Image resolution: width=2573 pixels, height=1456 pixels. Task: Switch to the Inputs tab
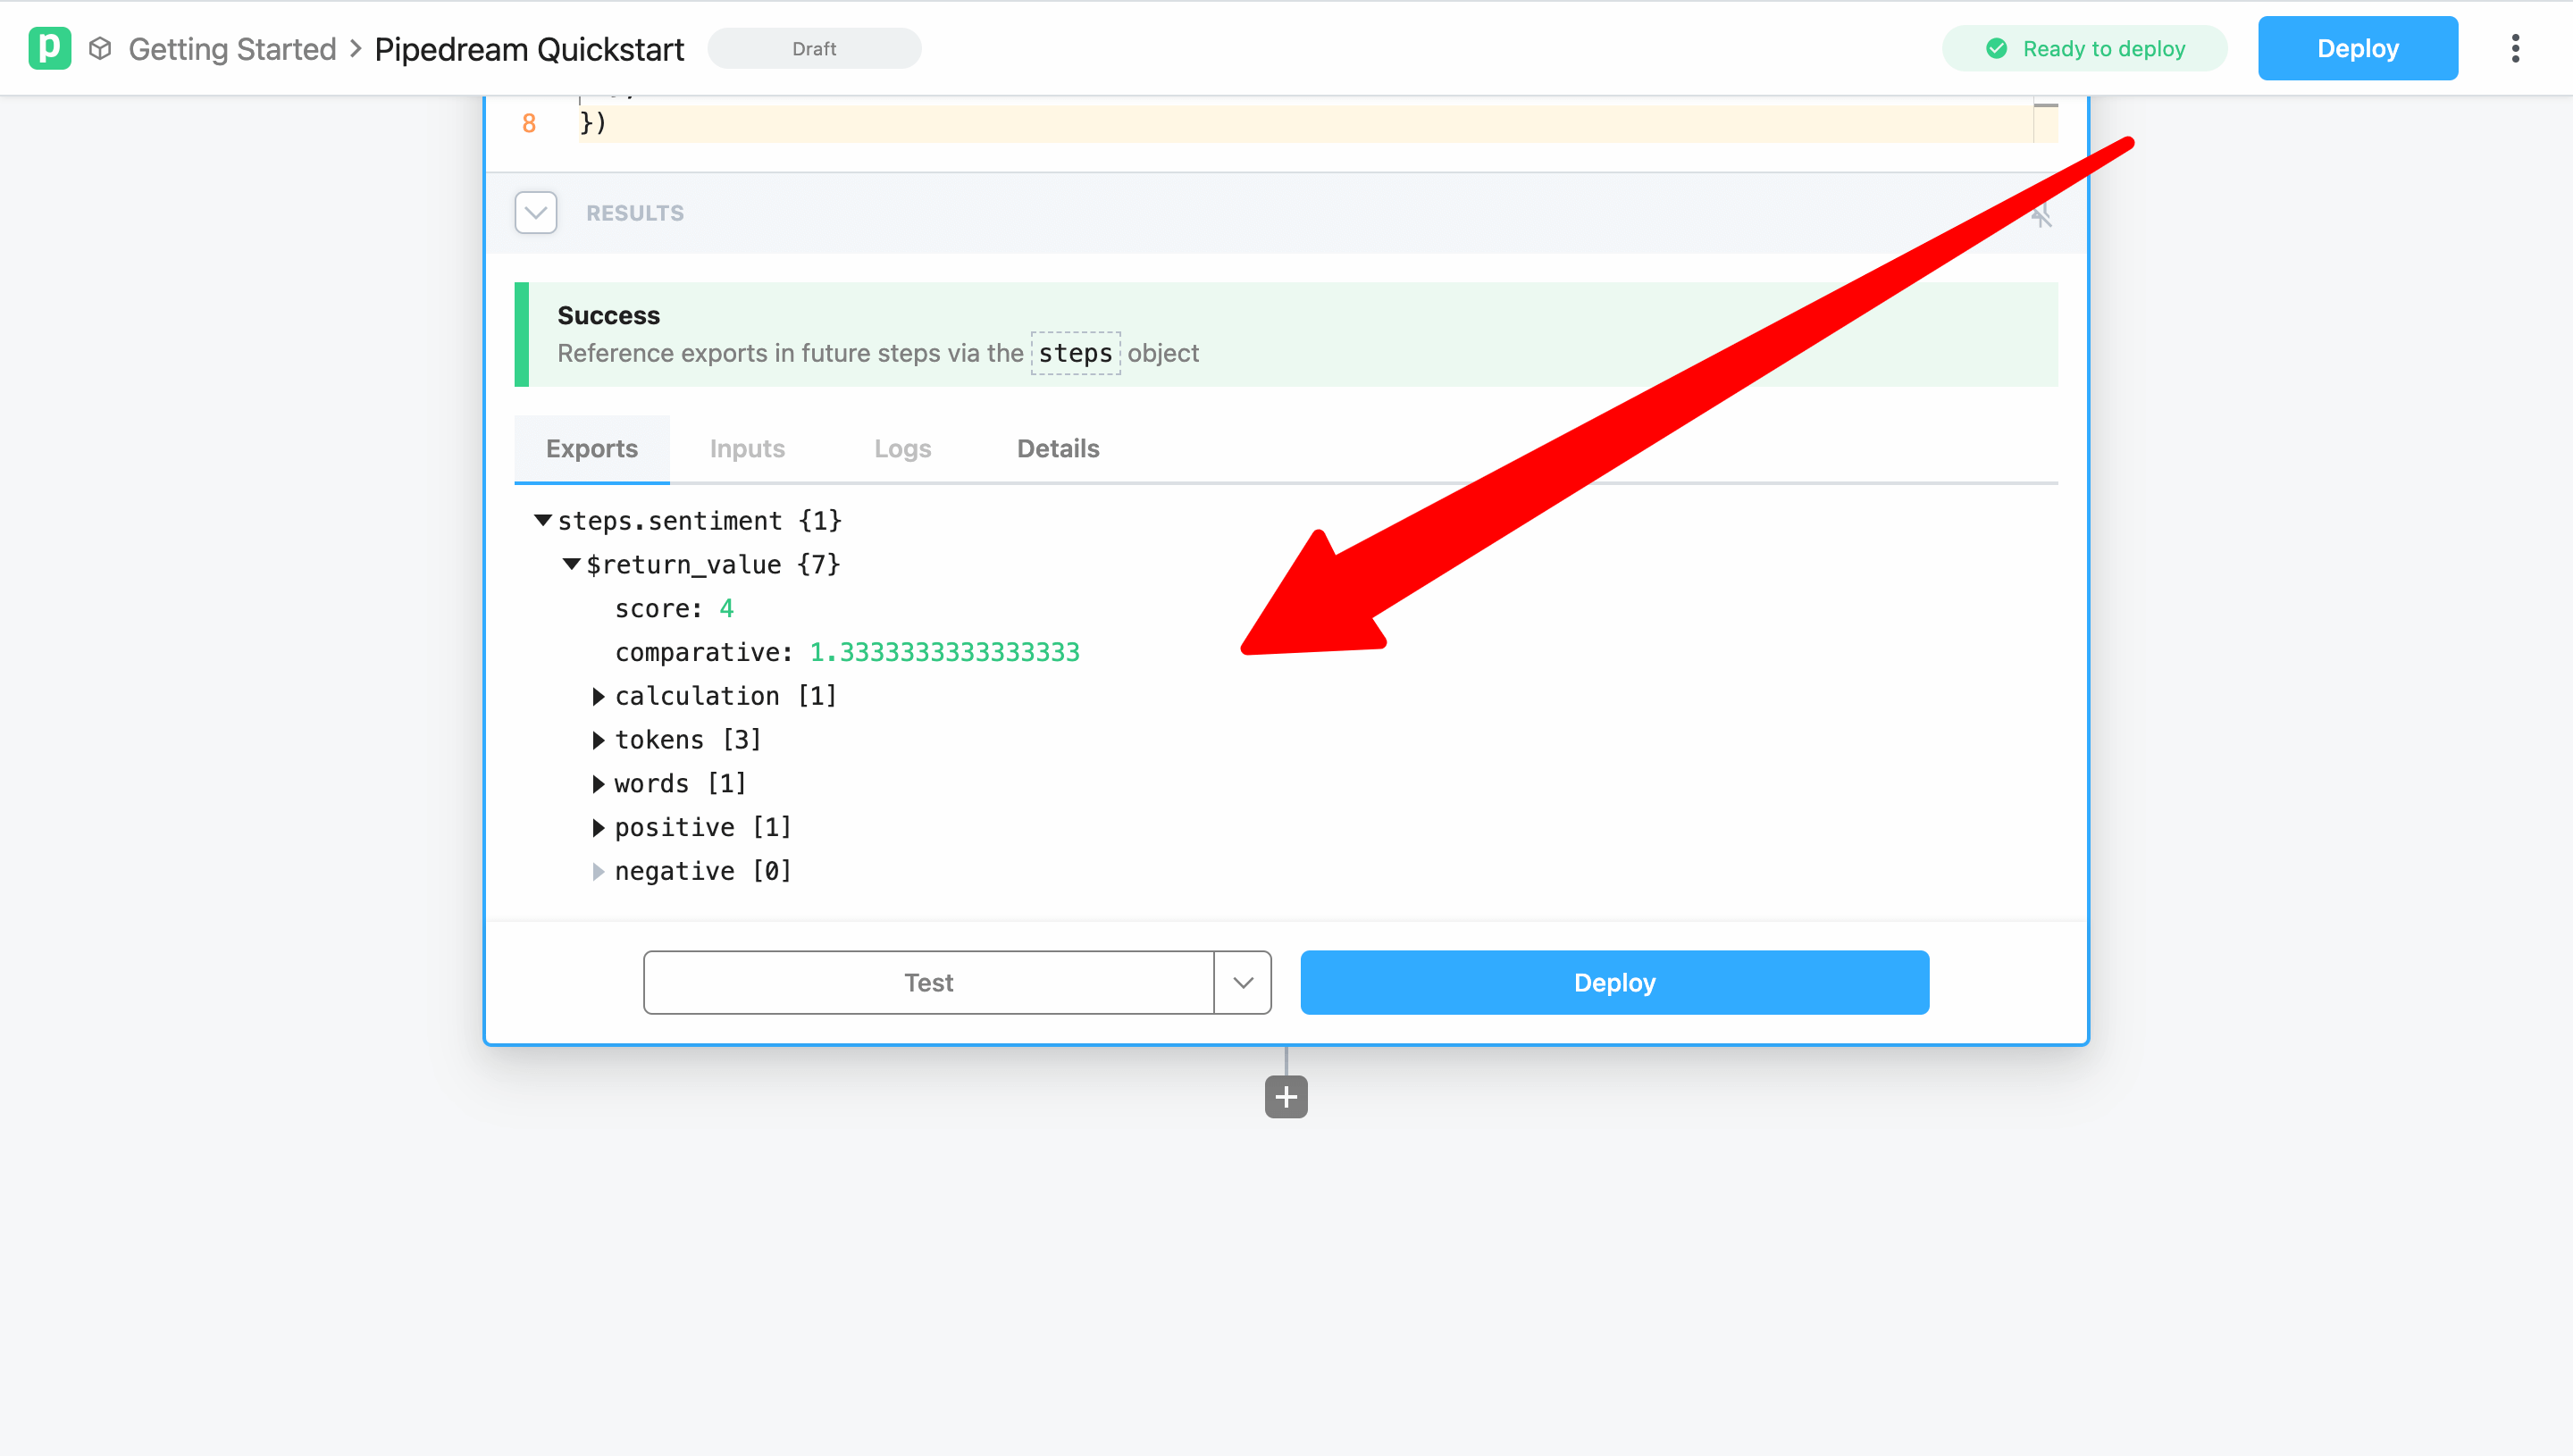click(747, 449)
